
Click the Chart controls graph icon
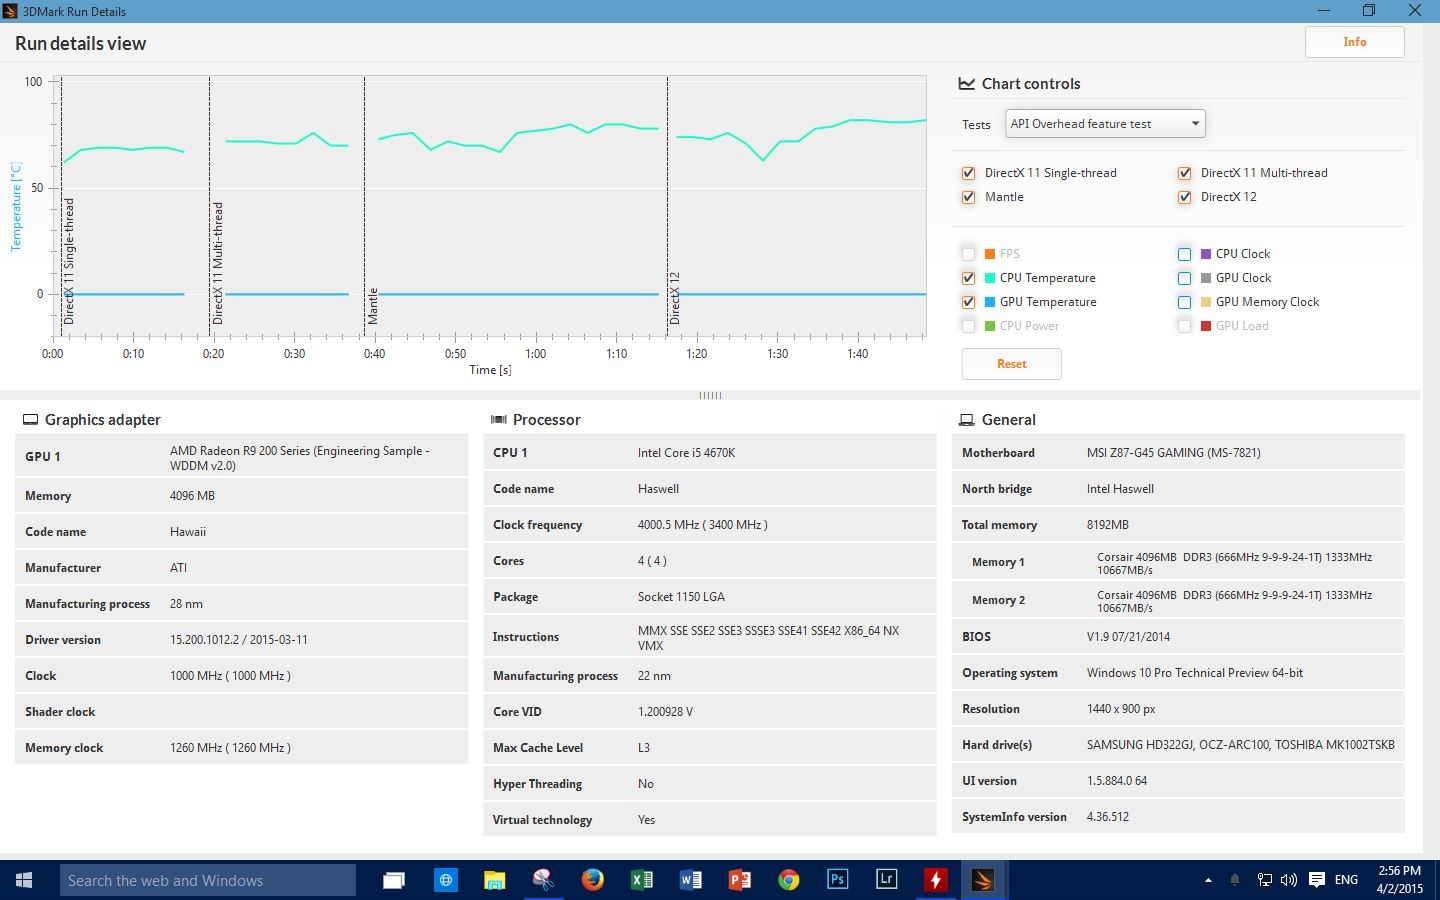point(967,84)
